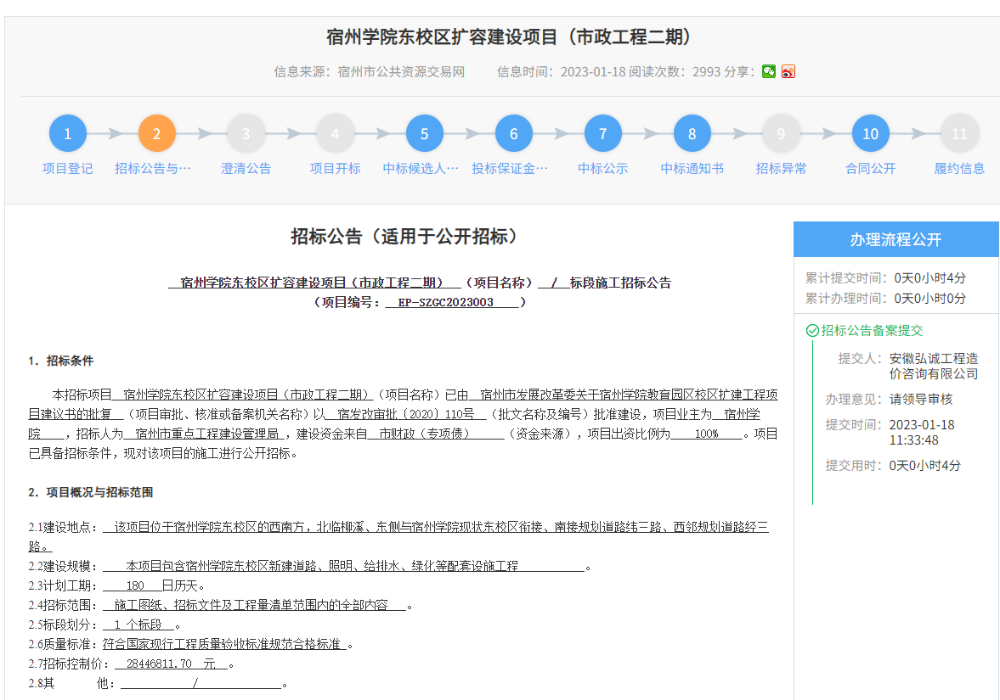
Task: Open the 项目开标 step label
Action: (x=335, y=168)
